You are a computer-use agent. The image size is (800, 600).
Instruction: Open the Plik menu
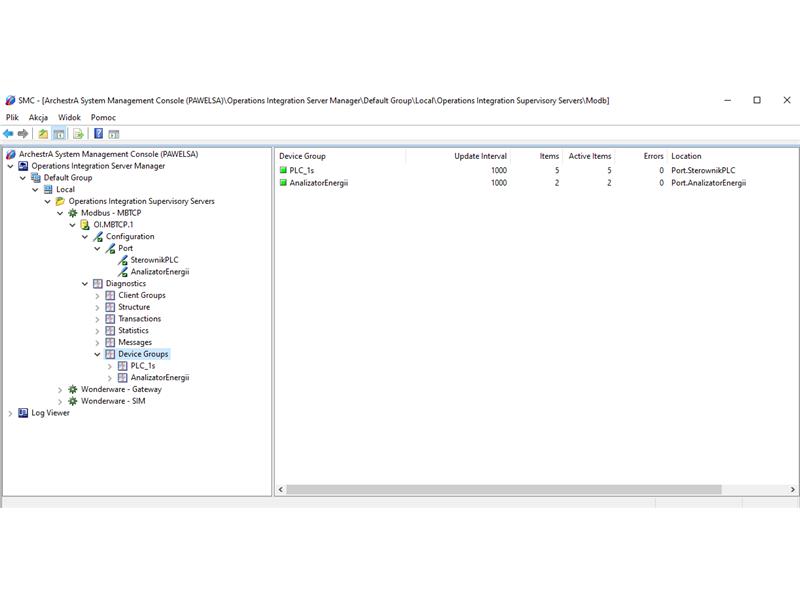[x=12, y=117]
